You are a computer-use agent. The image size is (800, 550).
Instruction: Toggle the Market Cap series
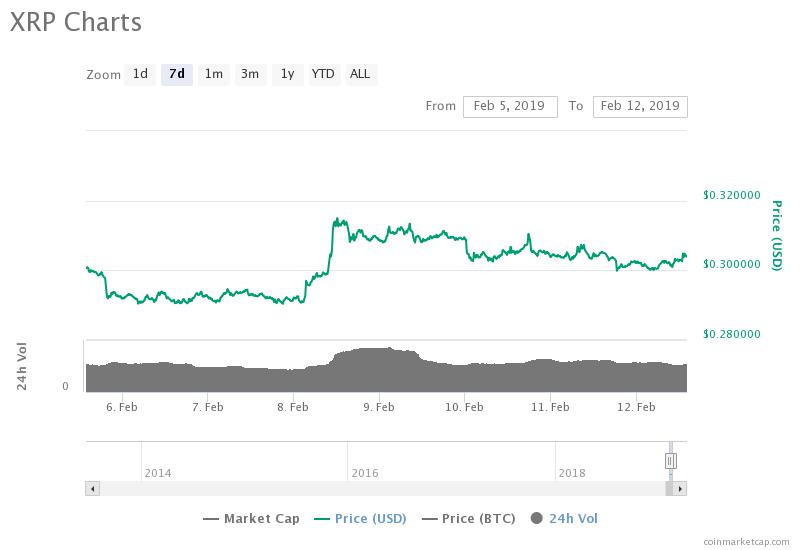click(x=251, y=519)
